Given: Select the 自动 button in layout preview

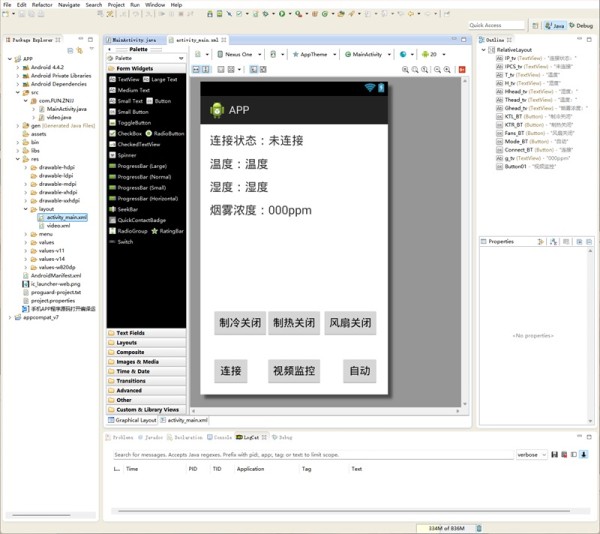Looking at the screenshot, I should click(360, 371).
